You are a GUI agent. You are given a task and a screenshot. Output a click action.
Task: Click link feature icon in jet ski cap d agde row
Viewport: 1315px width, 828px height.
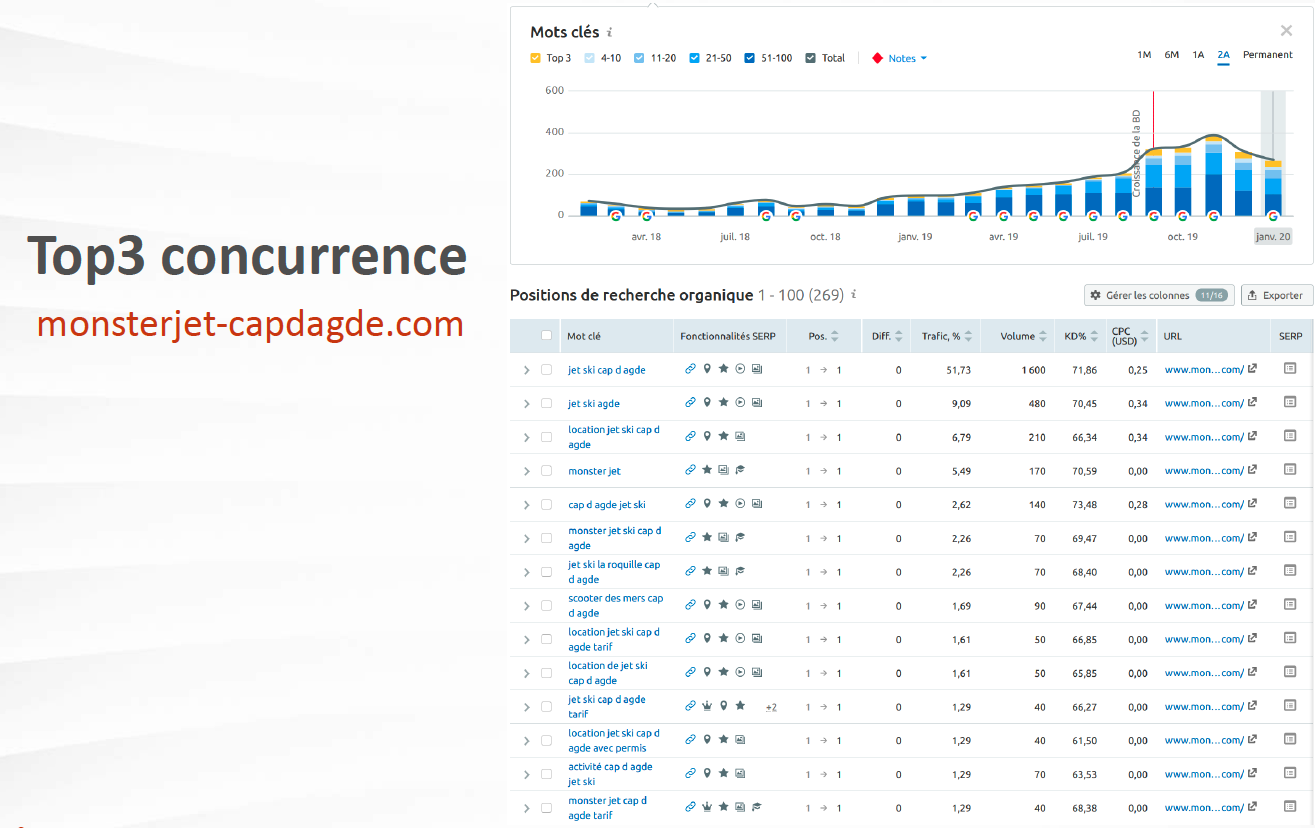(690, 369)
